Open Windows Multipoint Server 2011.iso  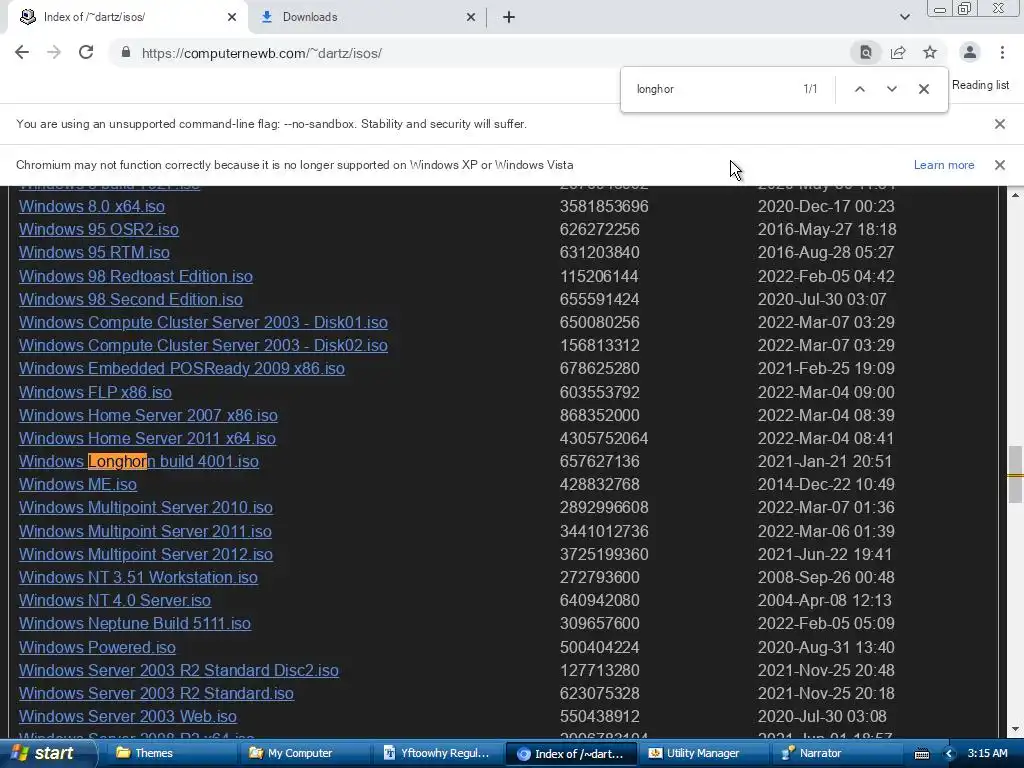[145, 531]
